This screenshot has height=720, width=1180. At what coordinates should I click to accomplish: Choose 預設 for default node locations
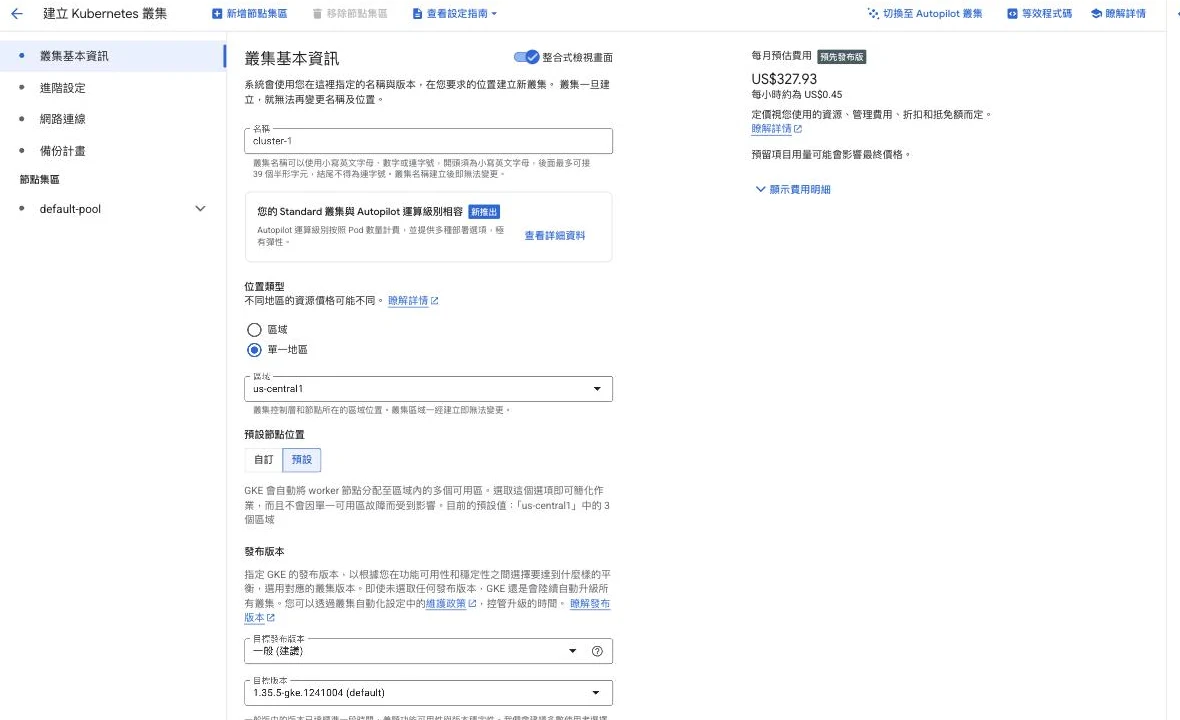point(302,460)
